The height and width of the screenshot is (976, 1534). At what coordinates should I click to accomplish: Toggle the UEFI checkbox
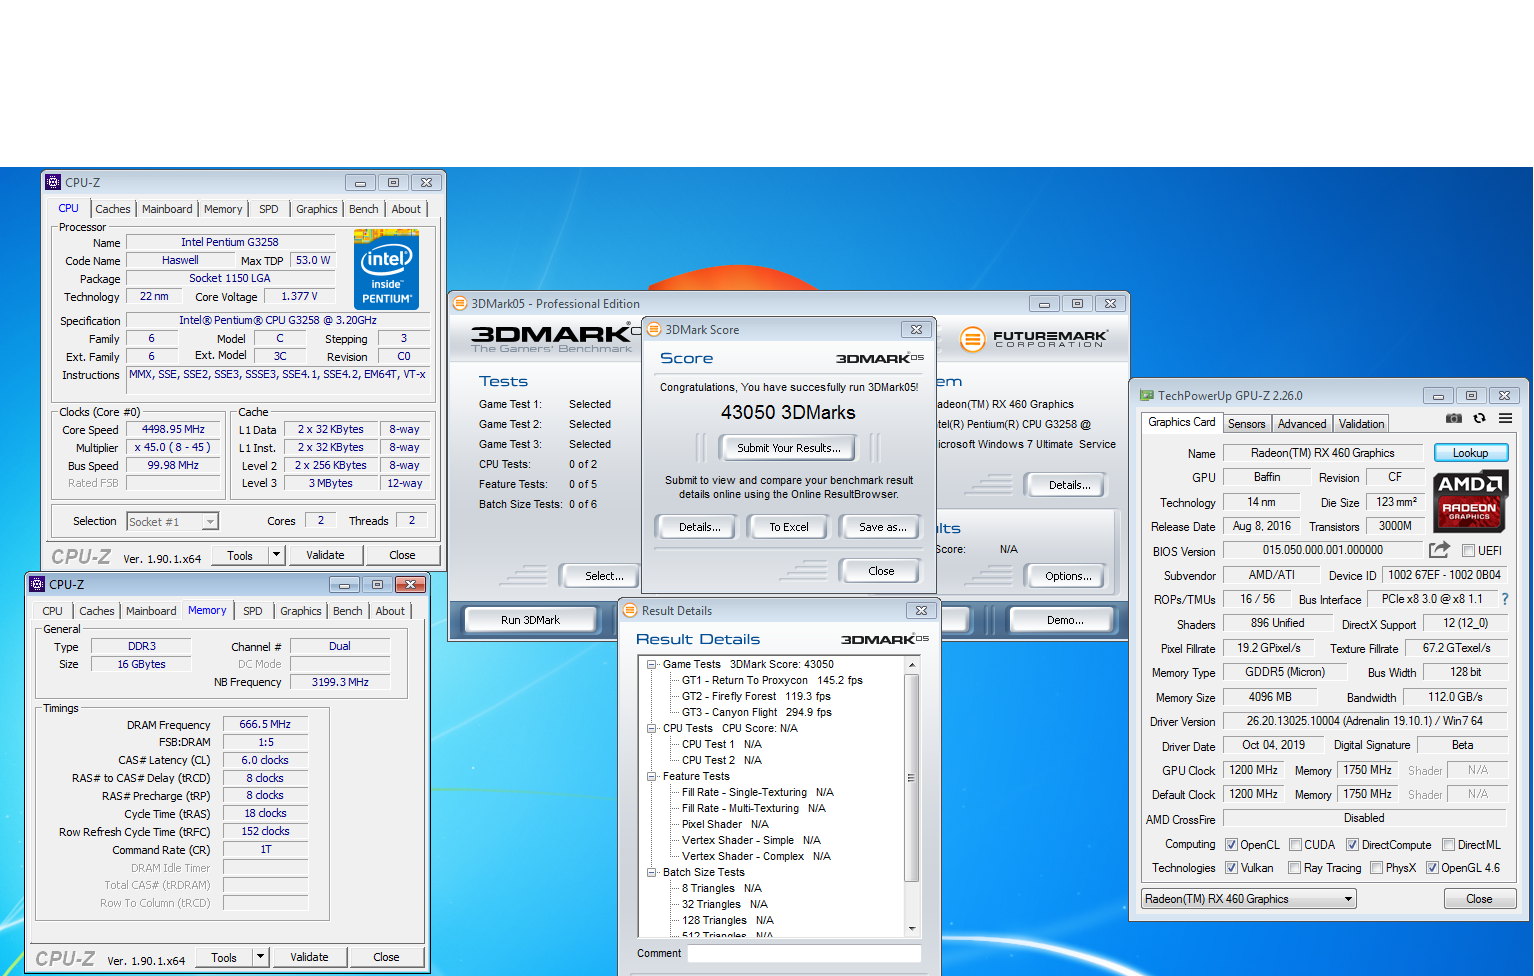tap(1468, 551)
